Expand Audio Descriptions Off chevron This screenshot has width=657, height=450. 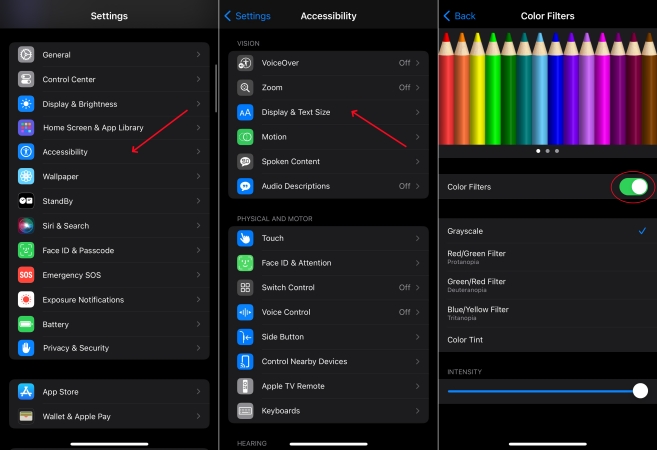(417, 186)
